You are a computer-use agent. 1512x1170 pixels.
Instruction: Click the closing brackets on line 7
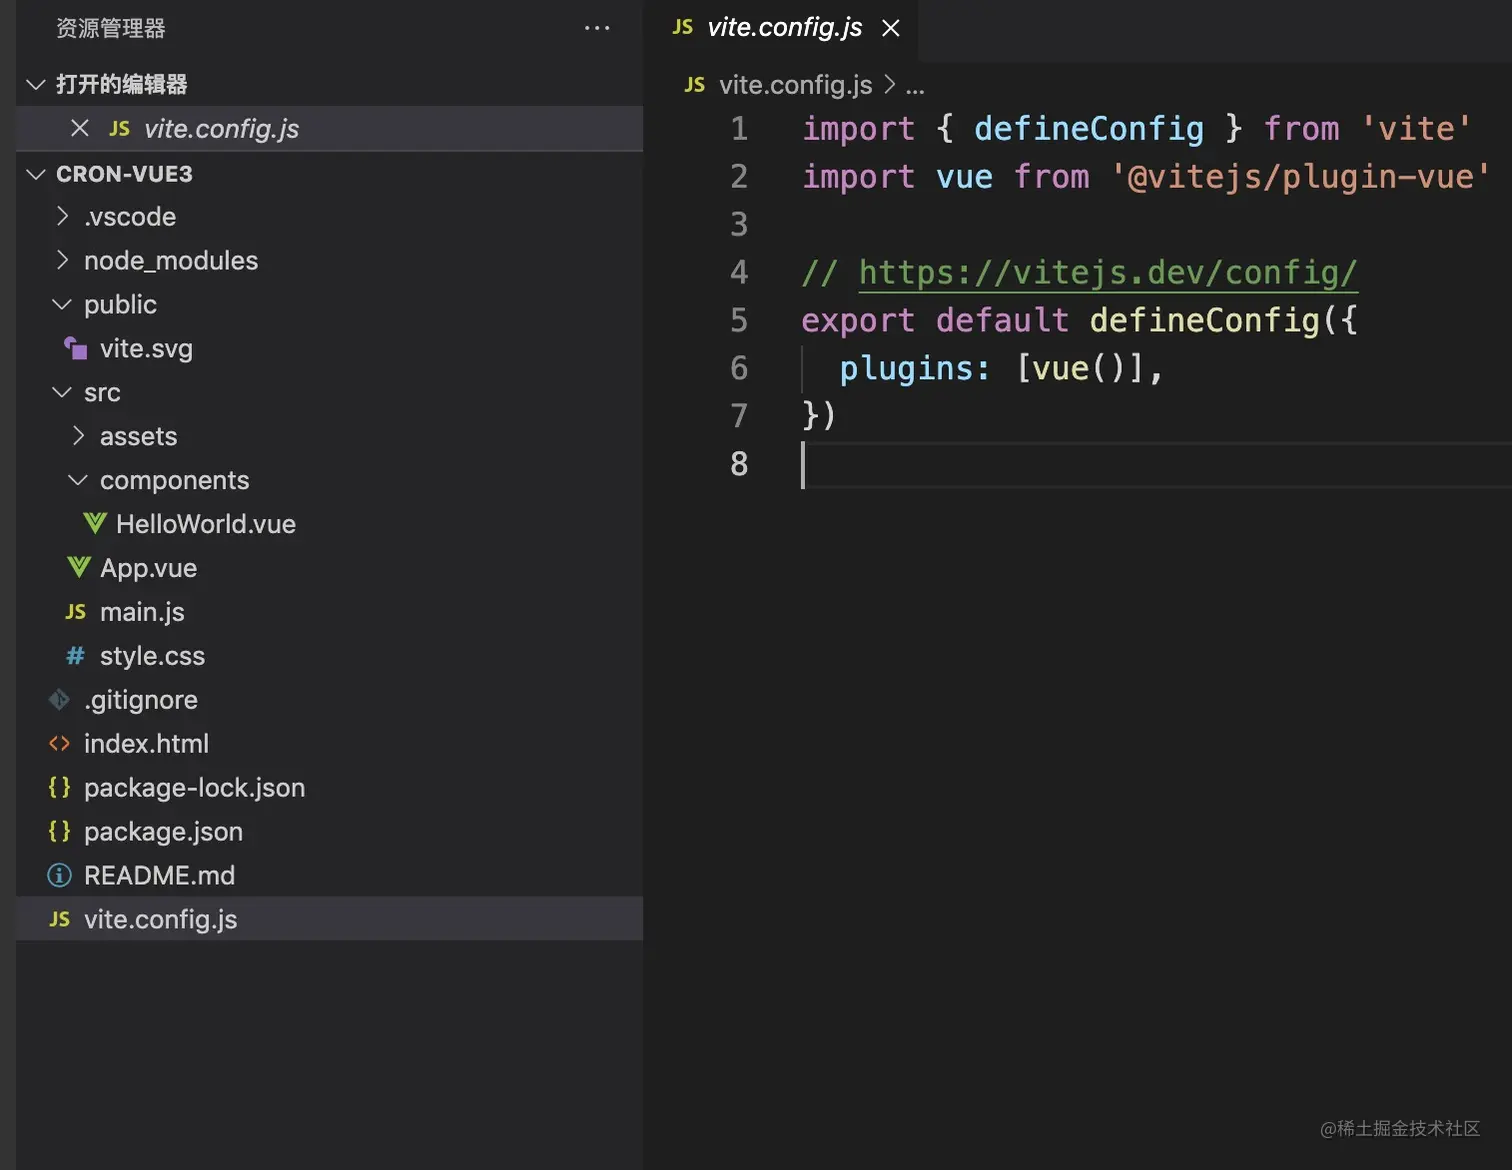tap(819, 415)
